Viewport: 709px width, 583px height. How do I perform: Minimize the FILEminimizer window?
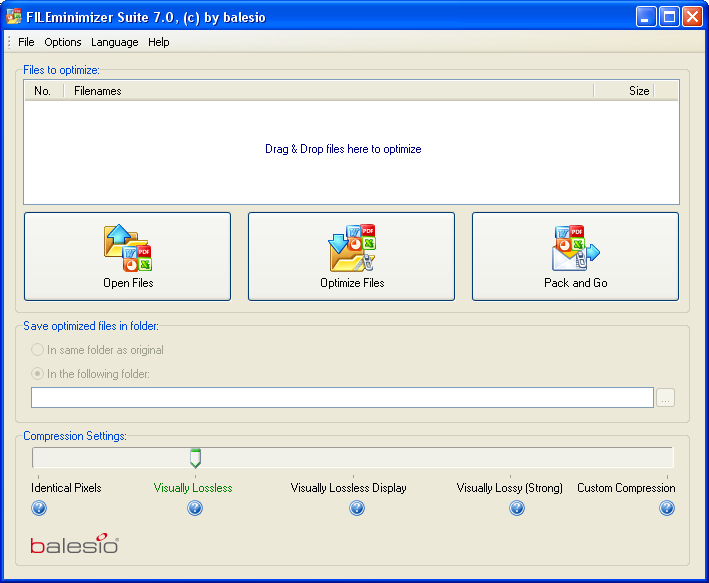point(646,17)
